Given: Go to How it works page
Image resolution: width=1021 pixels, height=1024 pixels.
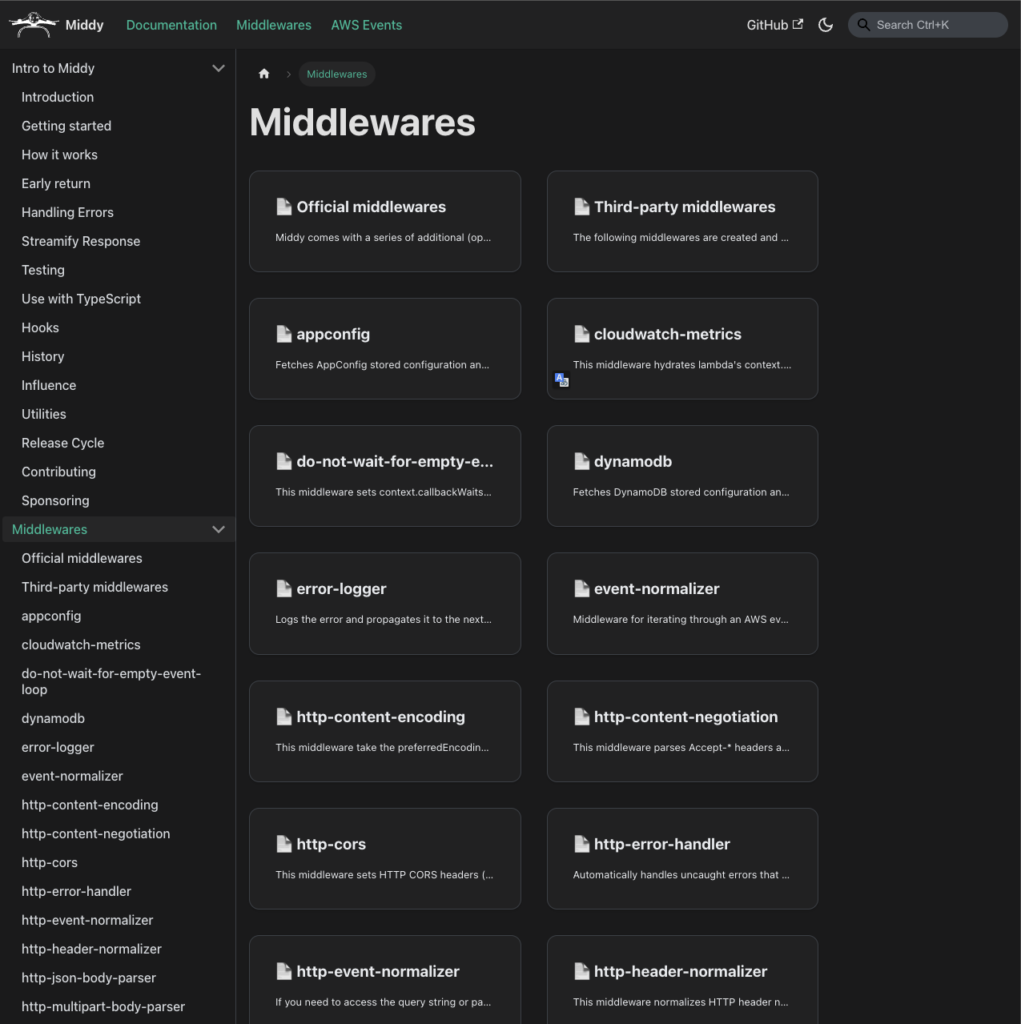Looking at the screenshot, I should tap(59, 155).
